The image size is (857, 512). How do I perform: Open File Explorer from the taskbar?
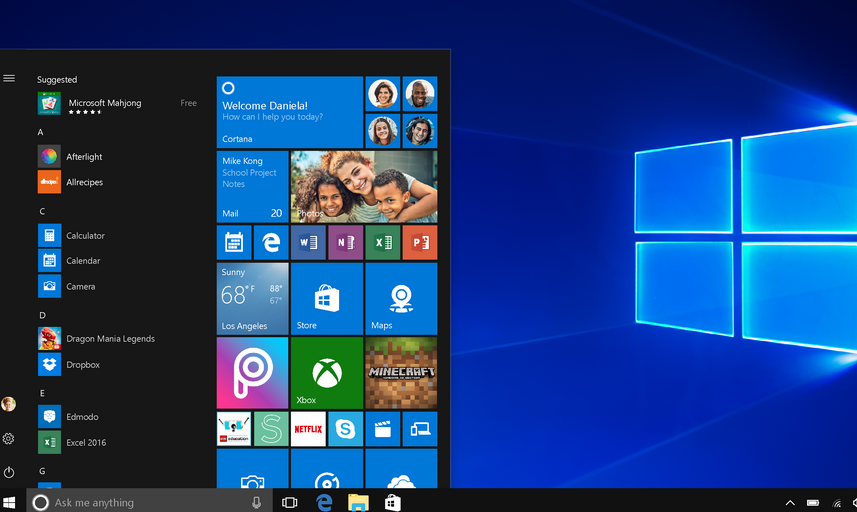(358, 502)
